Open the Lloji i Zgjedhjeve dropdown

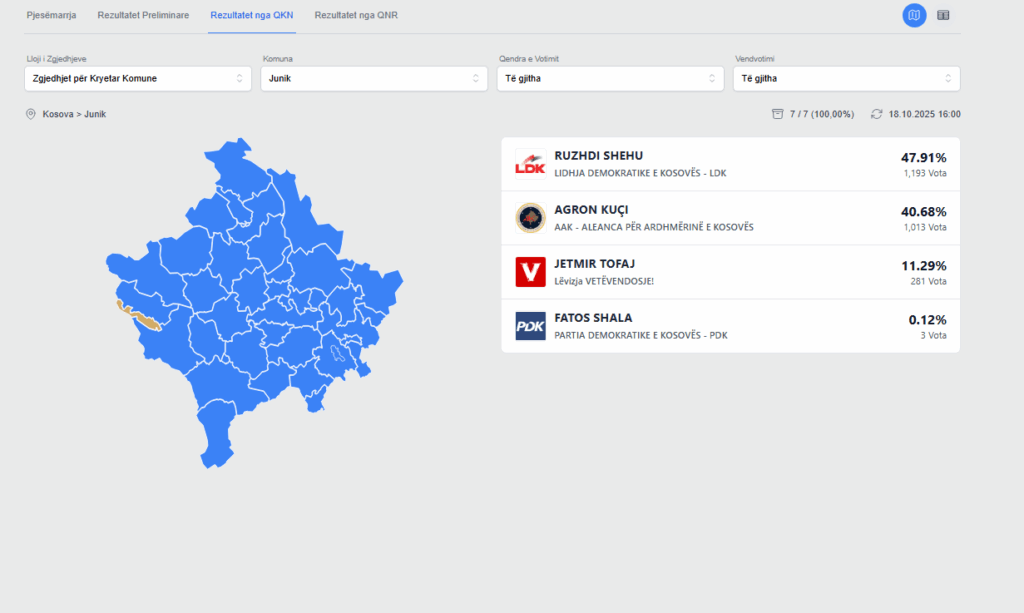(x=138, y=78)
